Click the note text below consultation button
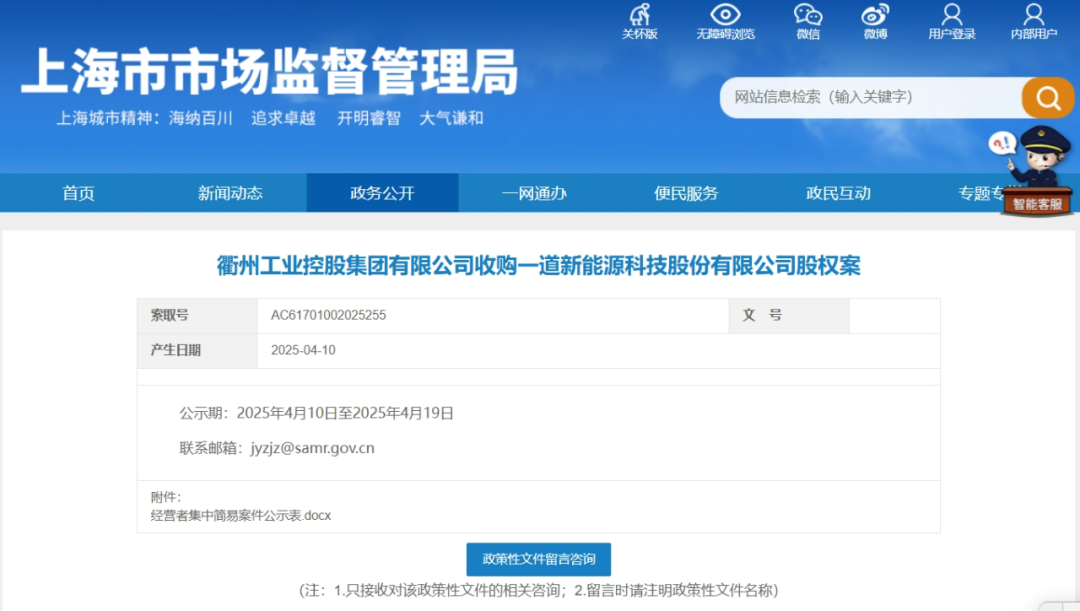This screenshot has width=1080, height=611. click(539, 590)
